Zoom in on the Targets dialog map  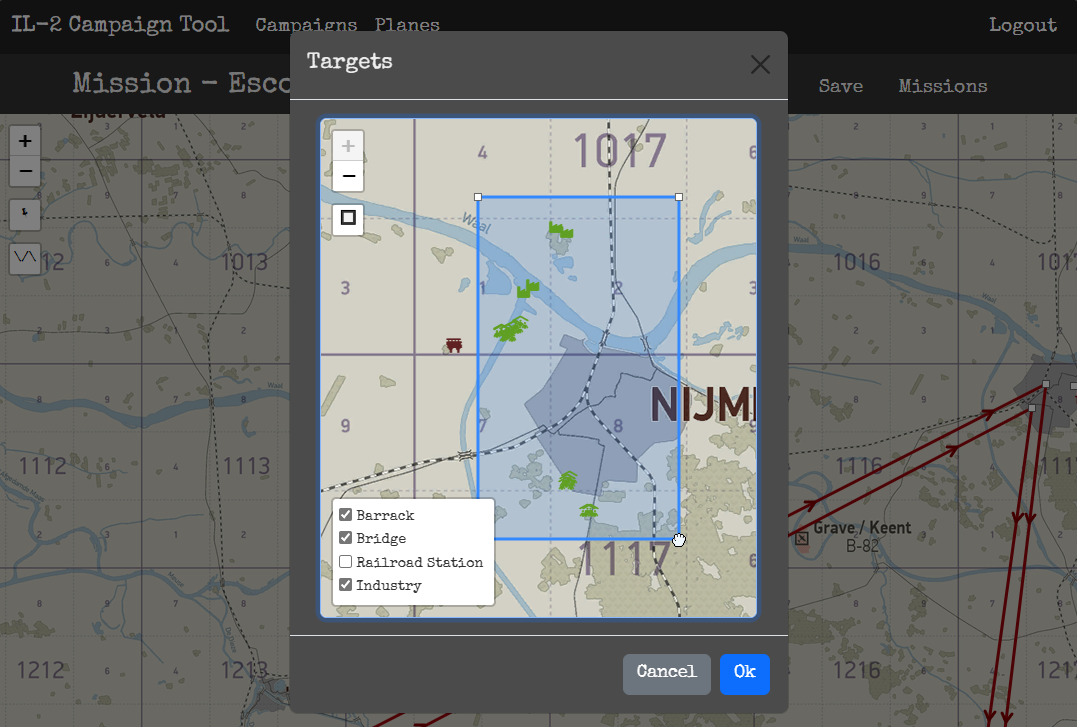tap(348, 146)
